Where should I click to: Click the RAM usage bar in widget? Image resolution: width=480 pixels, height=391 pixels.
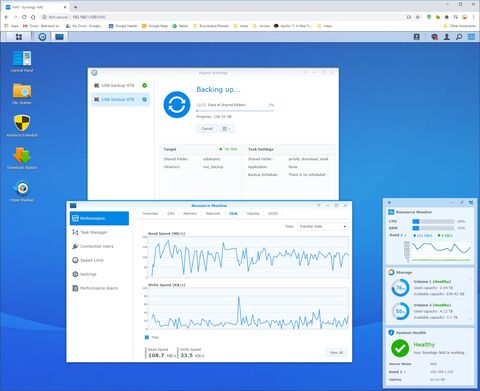tap(433, 228)
